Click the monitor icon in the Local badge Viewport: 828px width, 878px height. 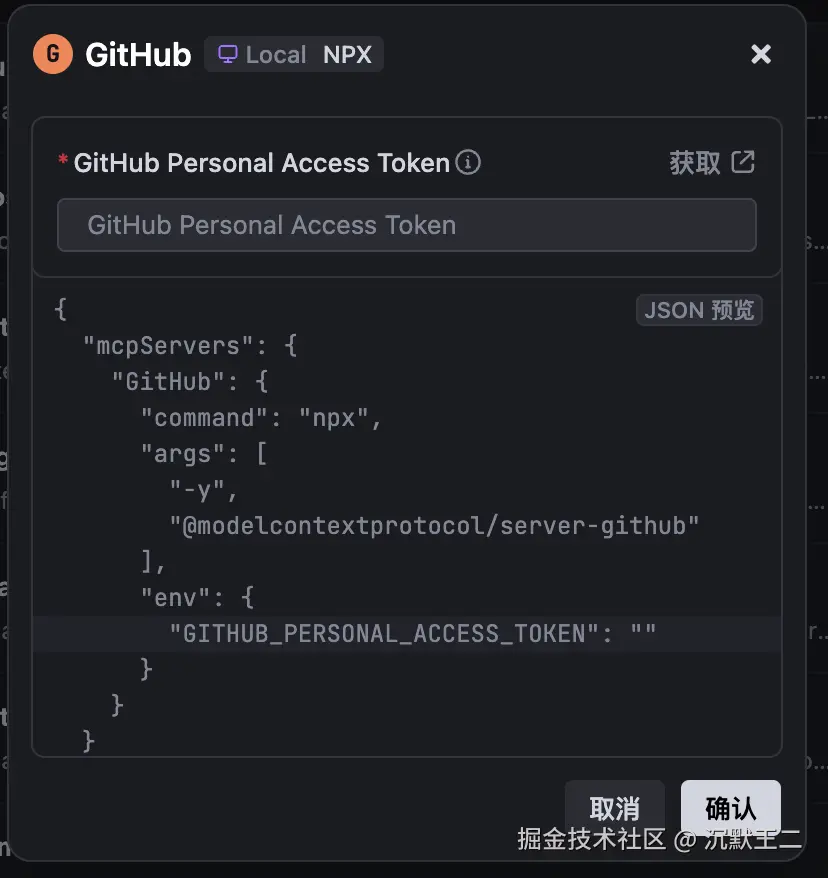point(229,54)
